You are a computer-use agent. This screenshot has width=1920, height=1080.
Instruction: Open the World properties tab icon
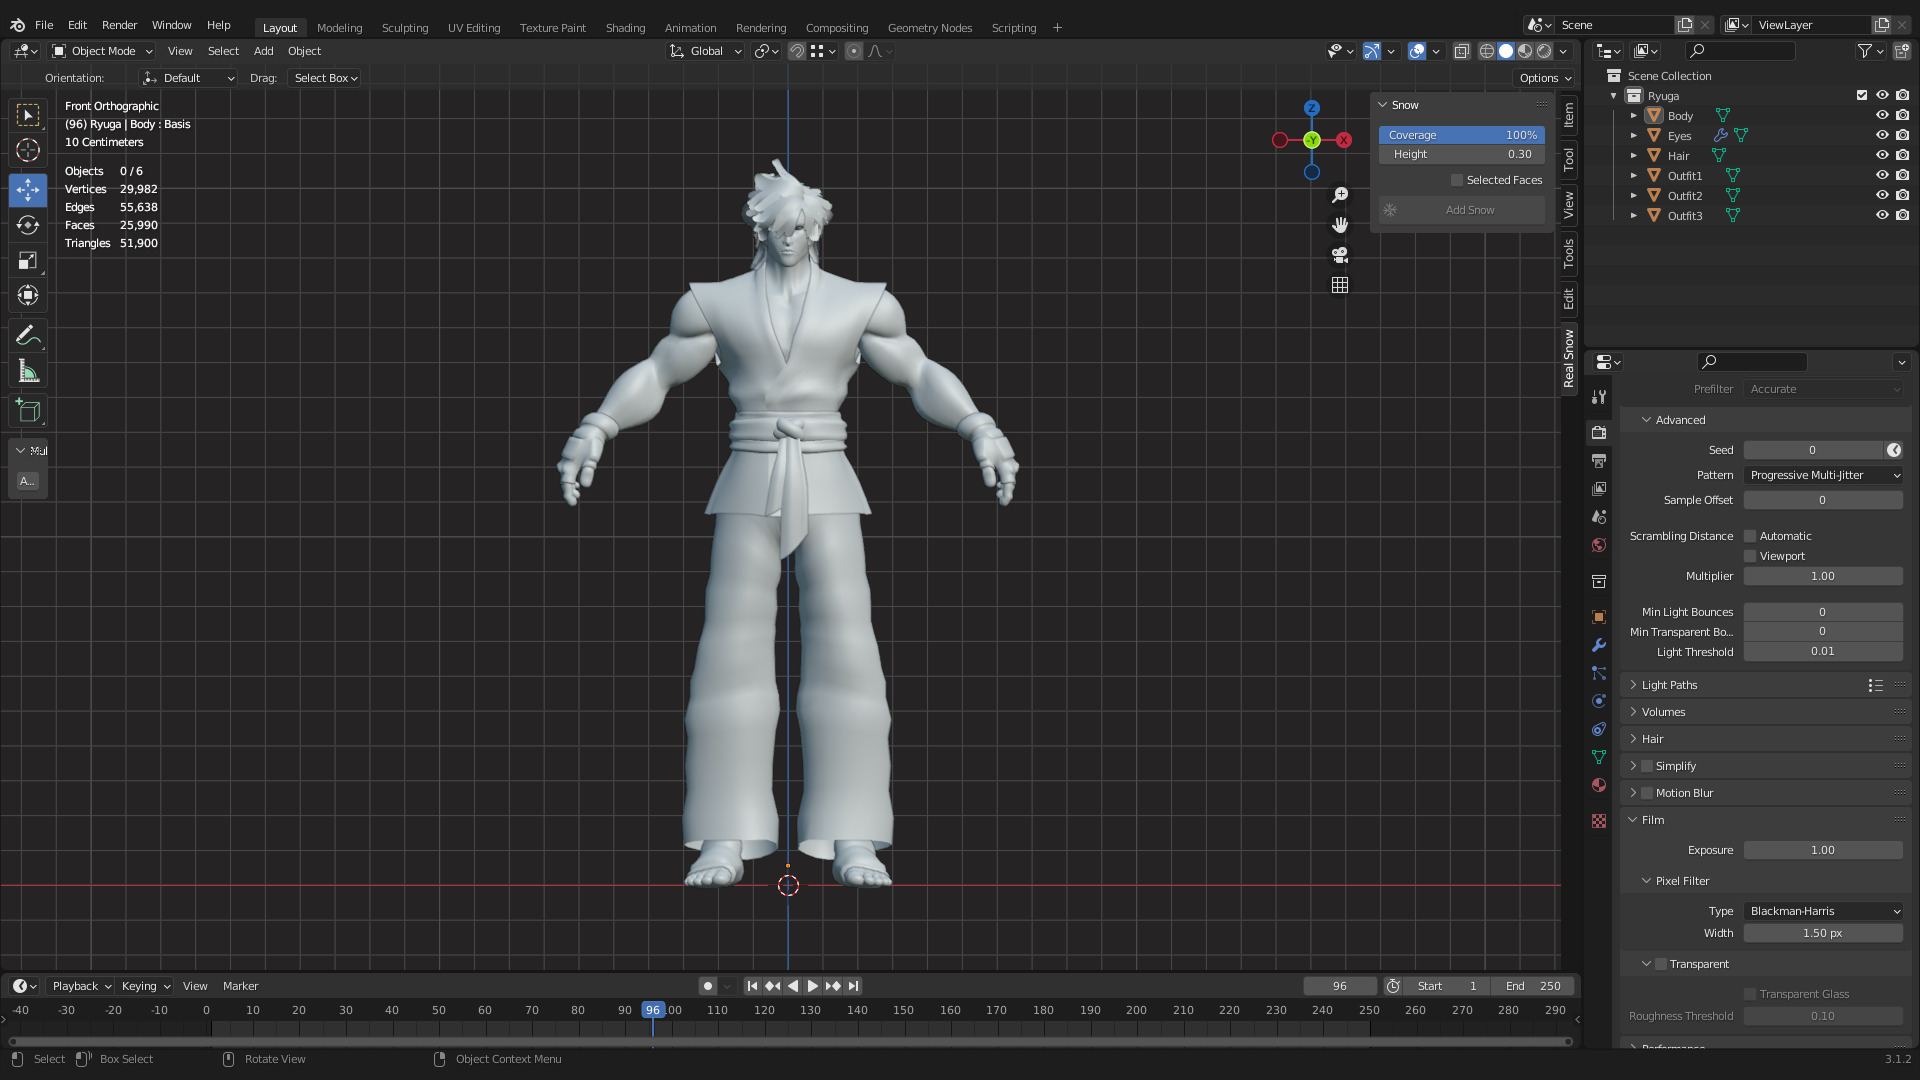[1599, 545]
